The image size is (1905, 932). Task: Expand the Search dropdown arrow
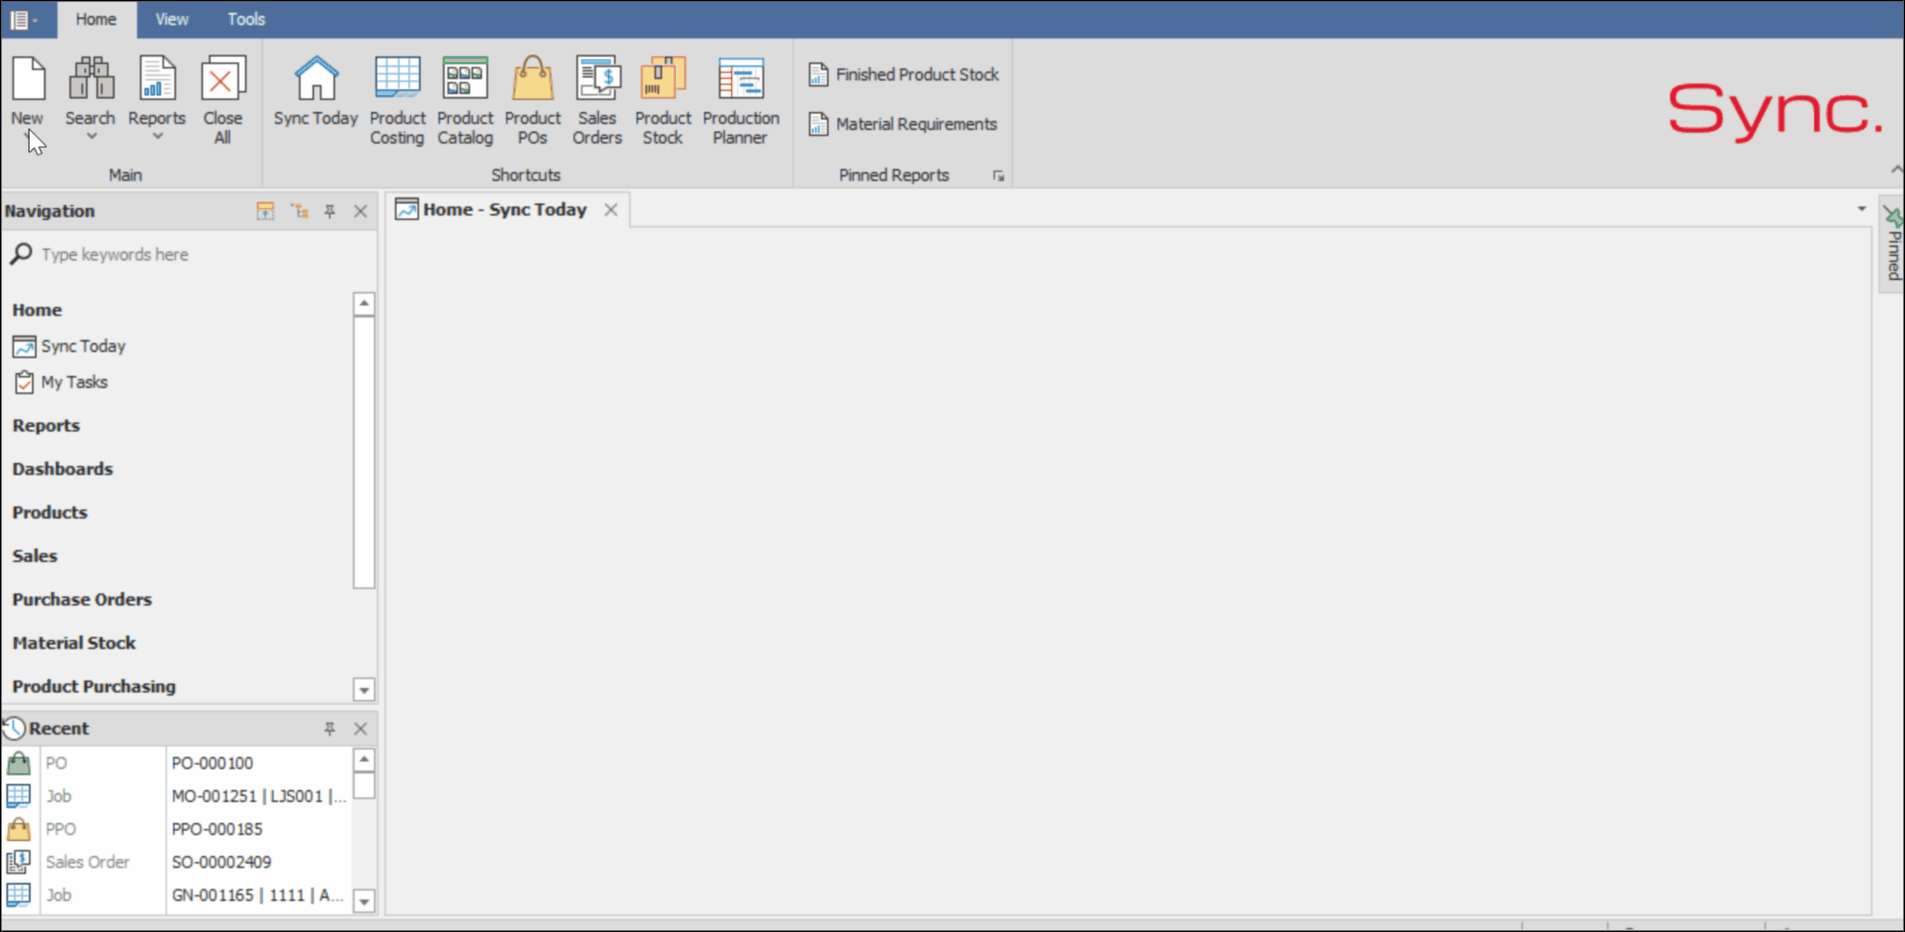pyautogui.click(x=91, y=137)
